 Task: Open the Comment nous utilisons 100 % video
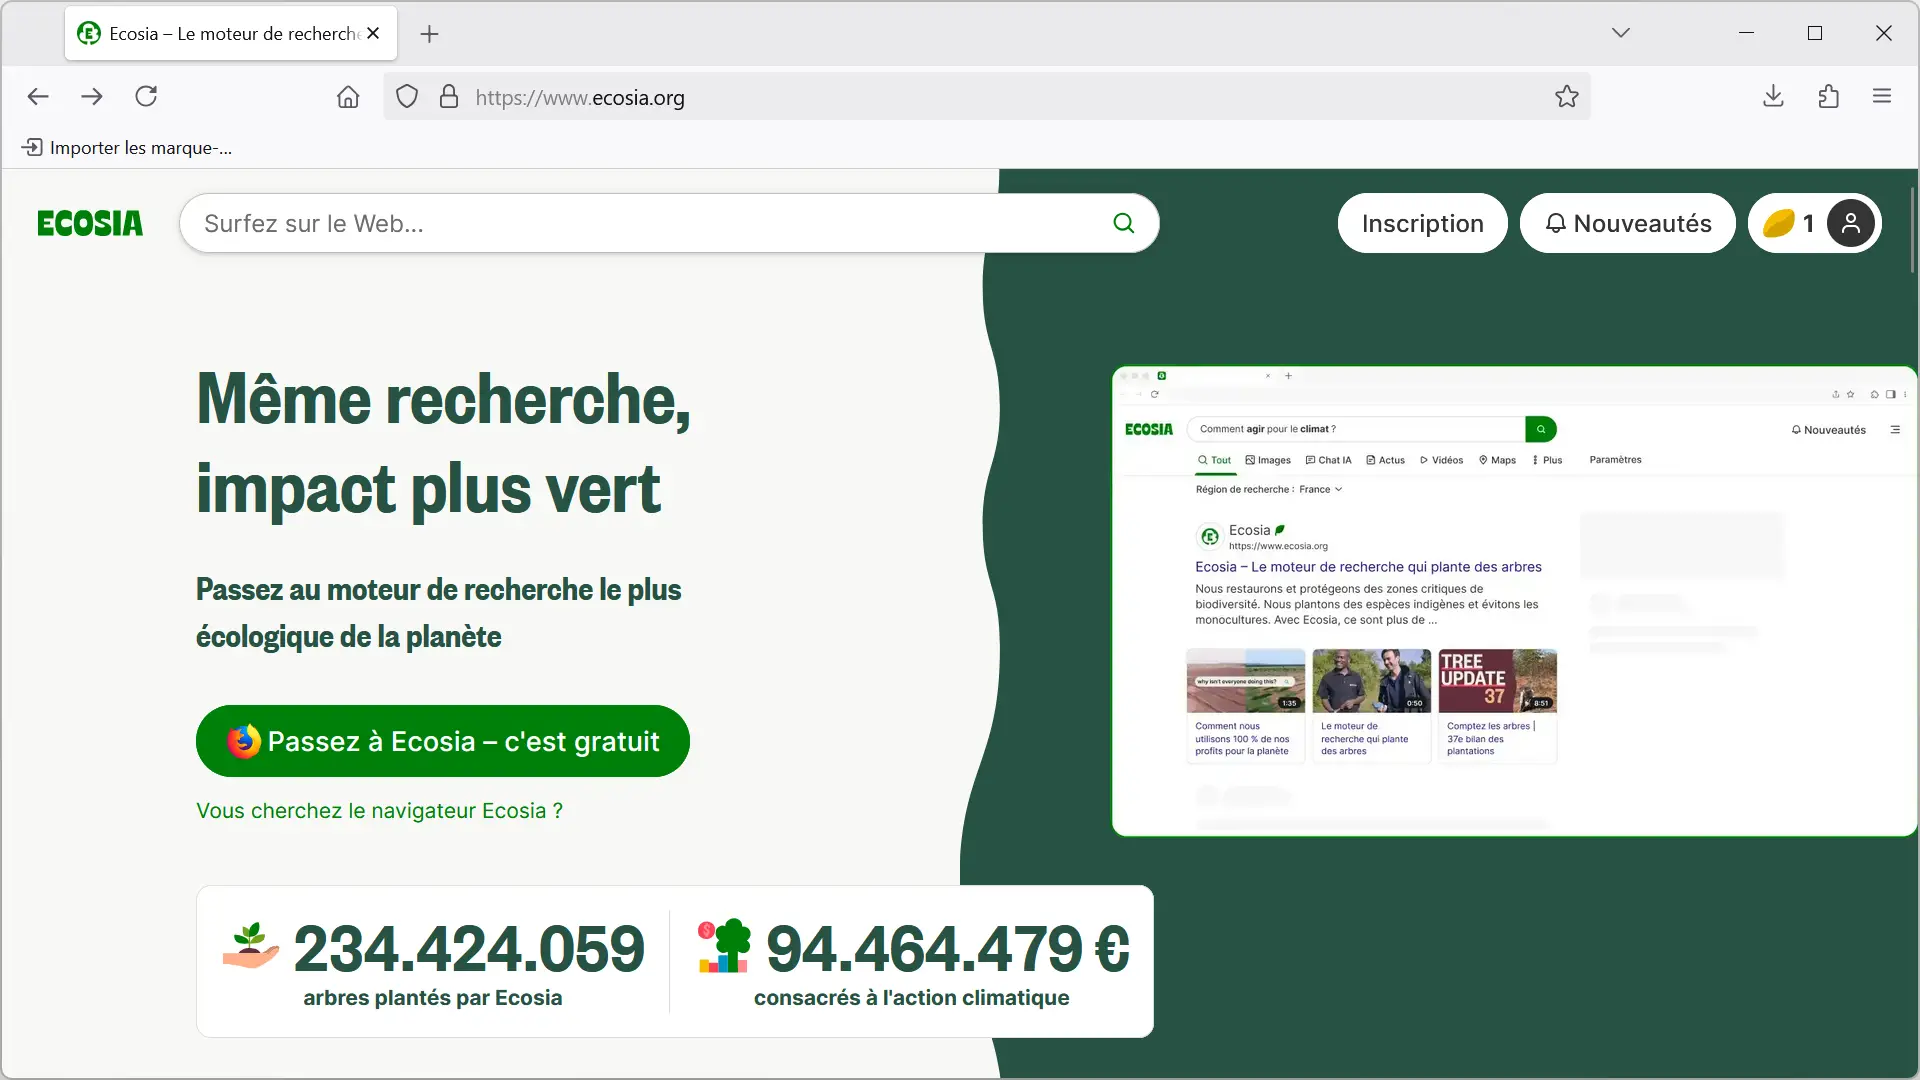[1245, 681]
